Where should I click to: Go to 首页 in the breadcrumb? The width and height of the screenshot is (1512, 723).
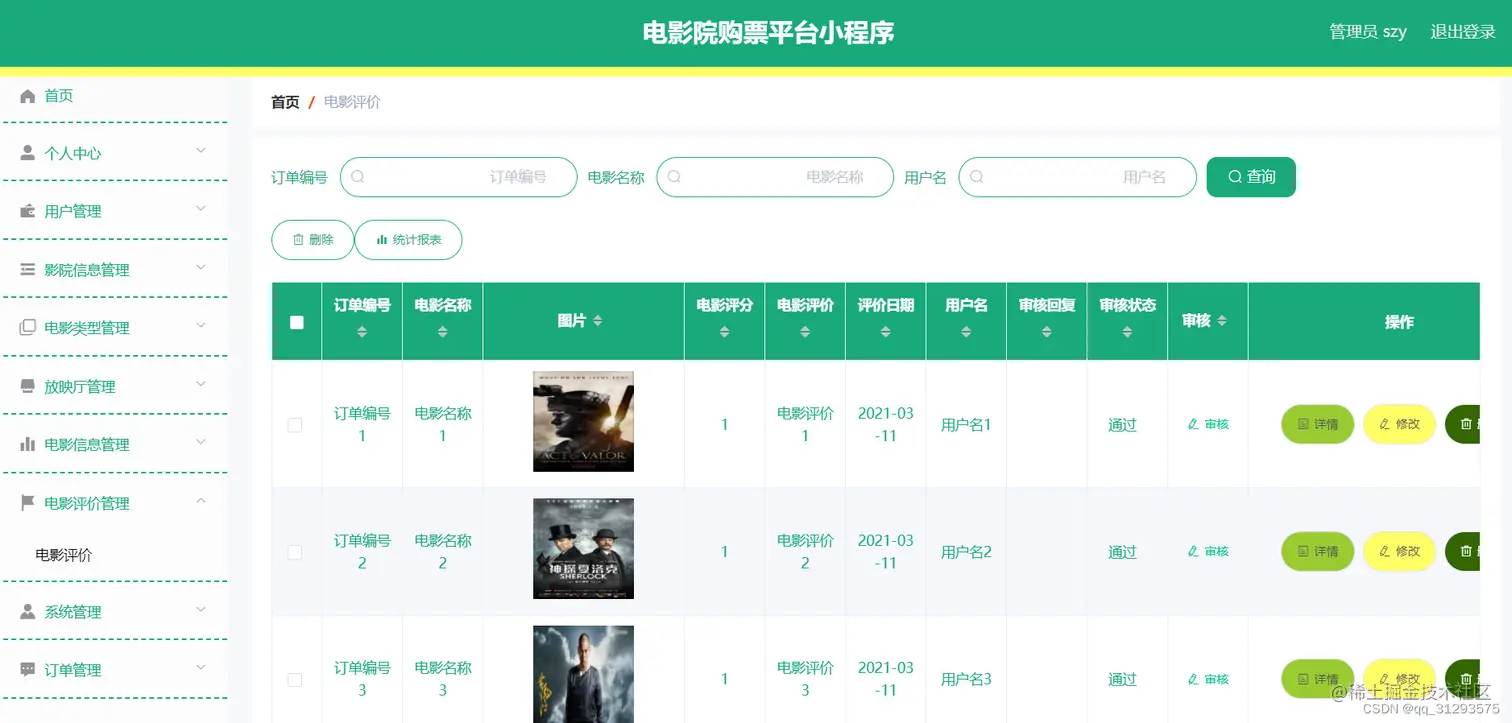point(285,102)
